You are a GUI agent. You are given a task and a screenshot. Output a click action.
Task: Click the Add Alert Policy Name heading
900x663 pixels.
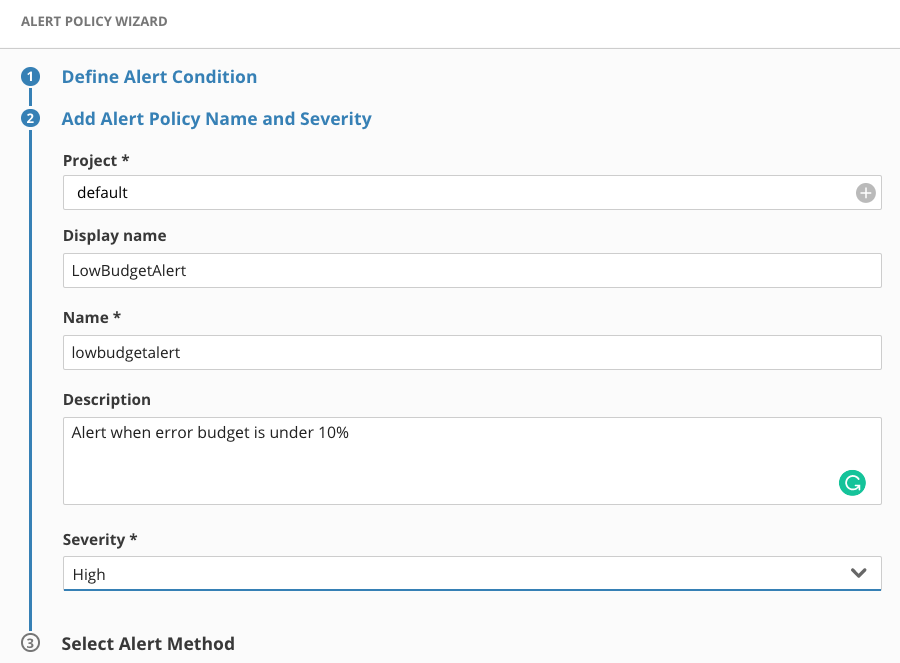point(217,118)
